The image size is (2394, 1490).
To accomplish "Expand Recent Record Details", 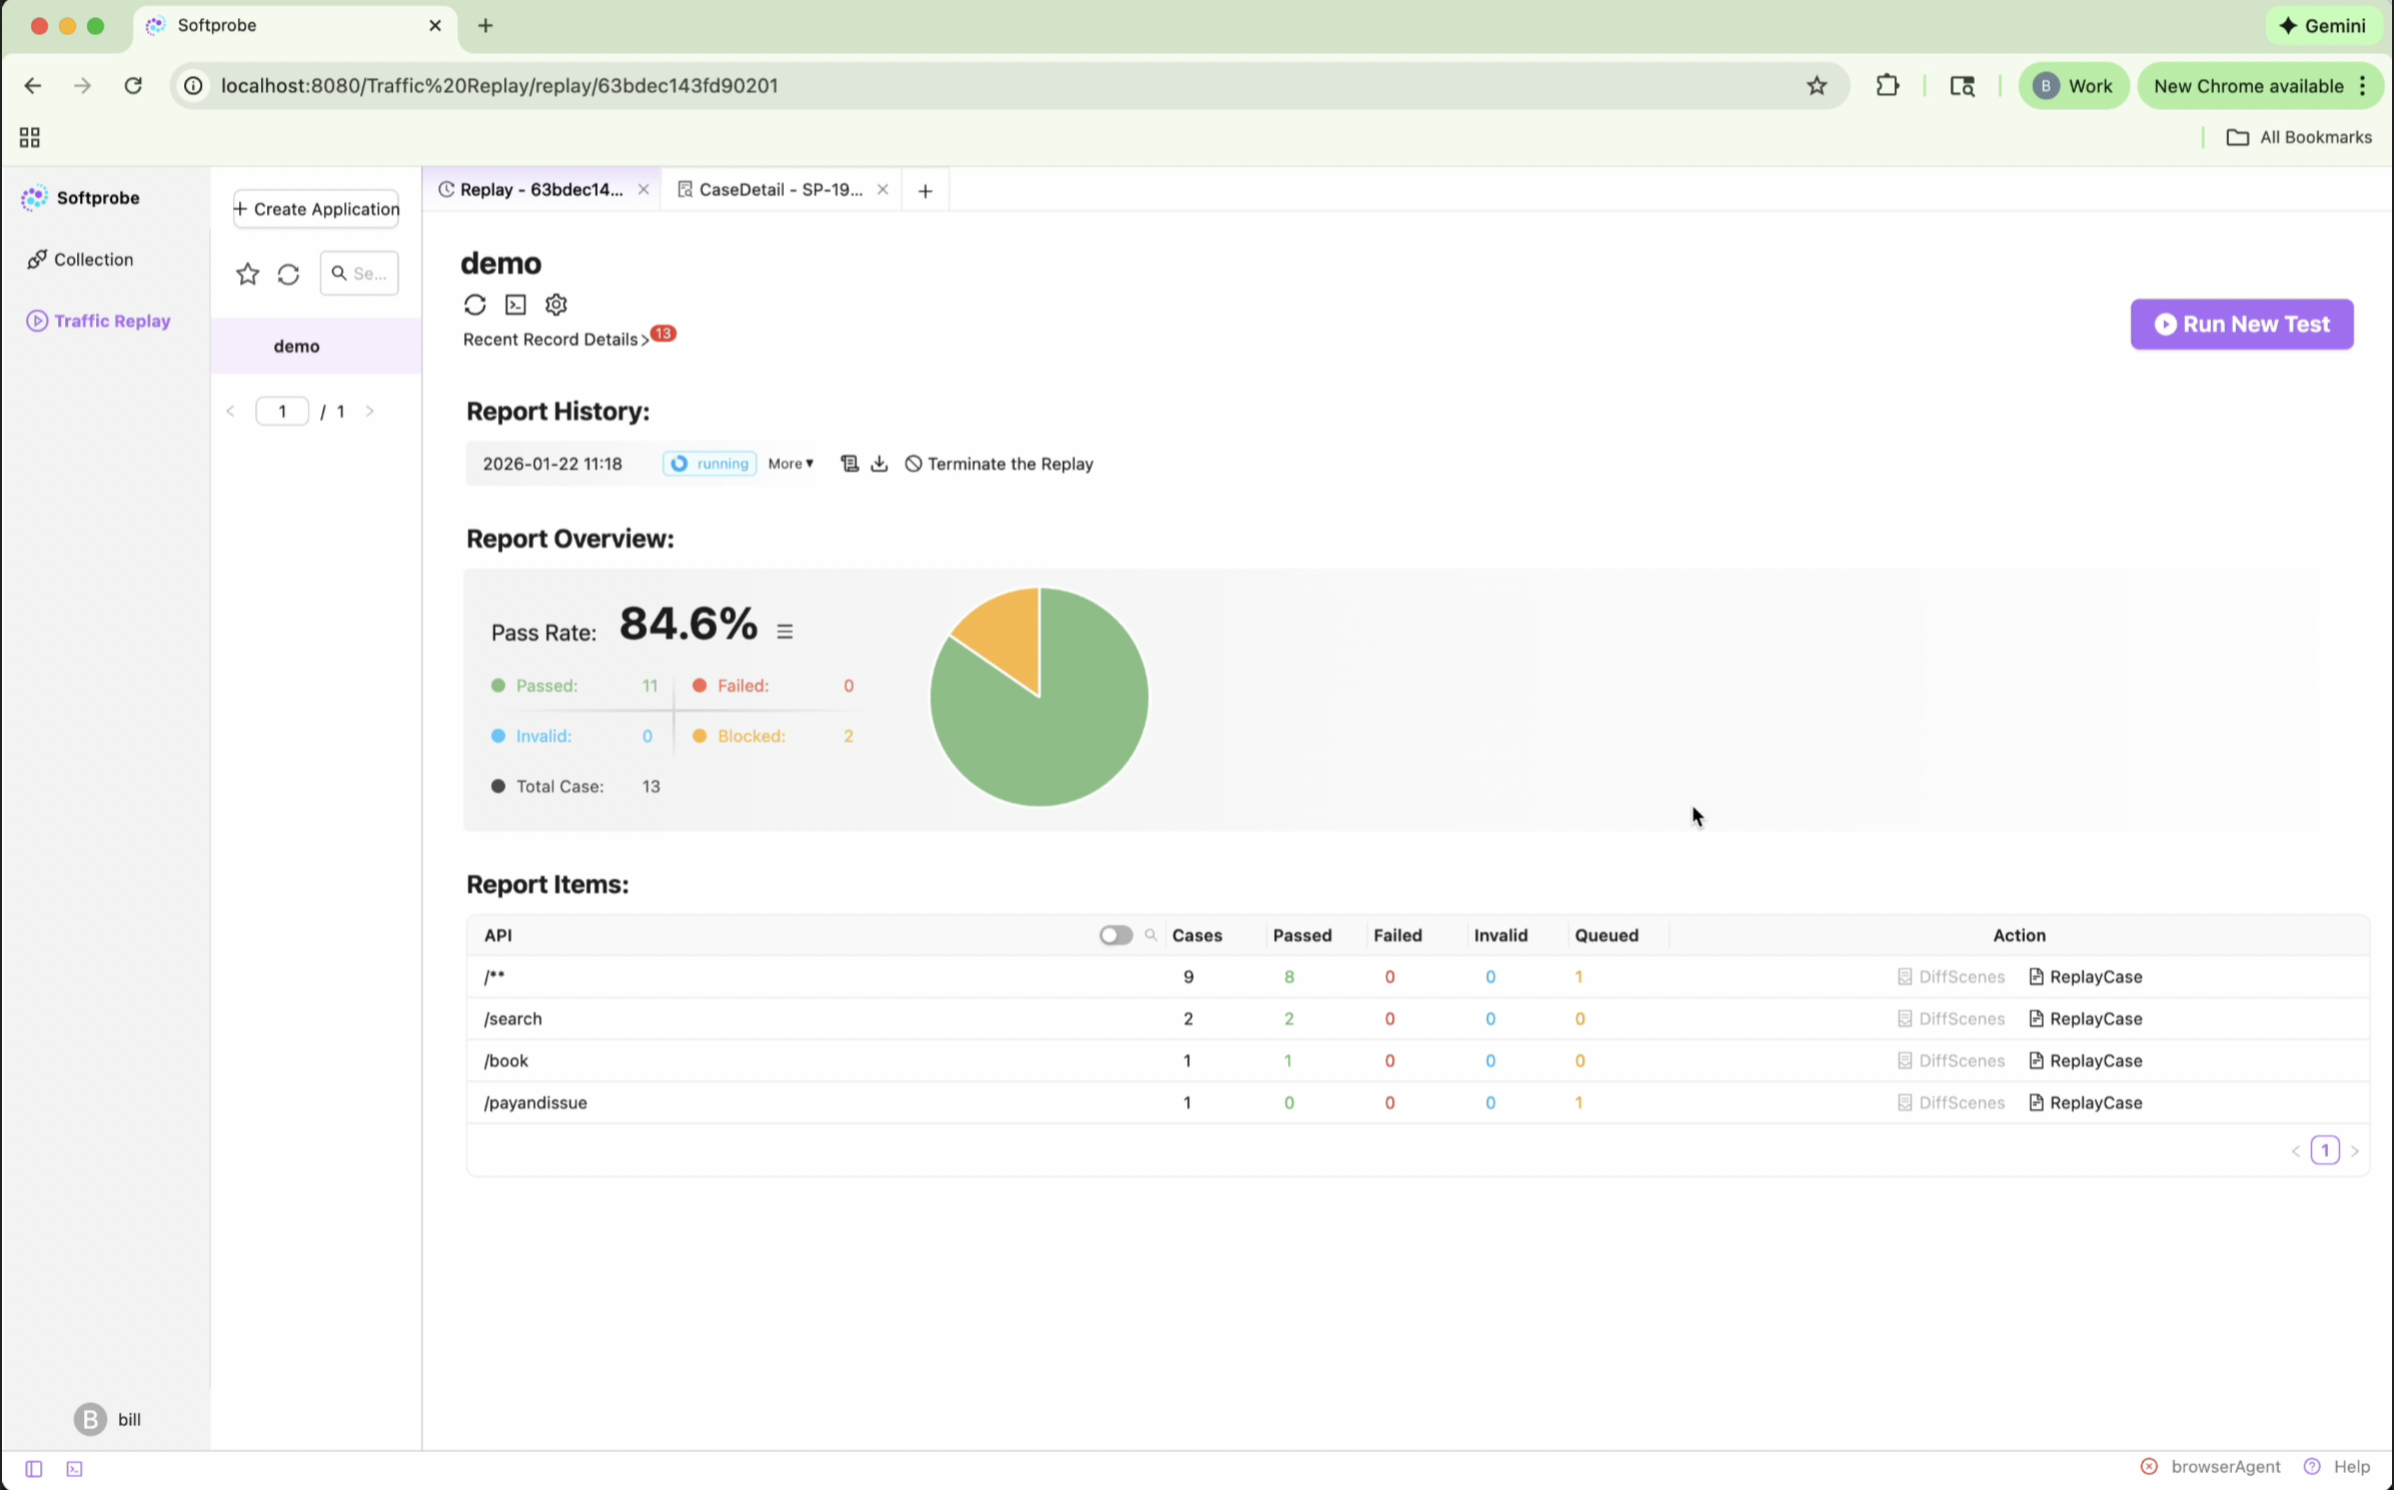I will click(x=555, y=340).
